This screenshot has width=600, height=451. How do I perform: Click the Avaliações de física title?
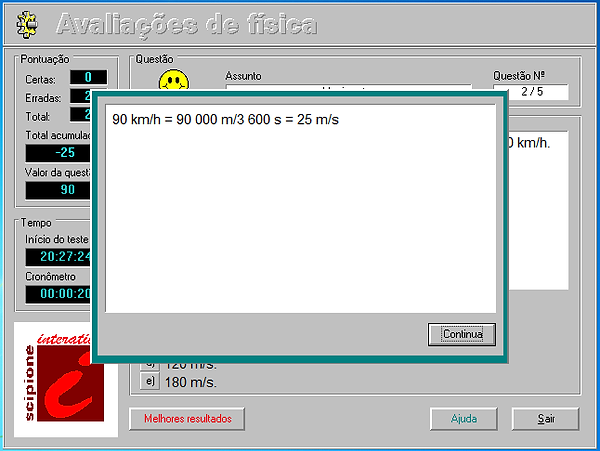pos(186,24)
